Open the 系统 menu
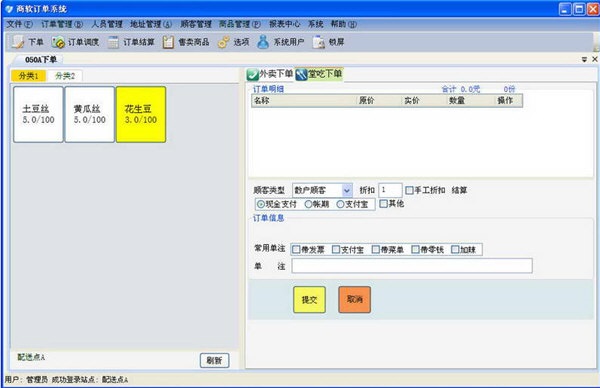Screen dimensions: 600x388 coord(316,24)
